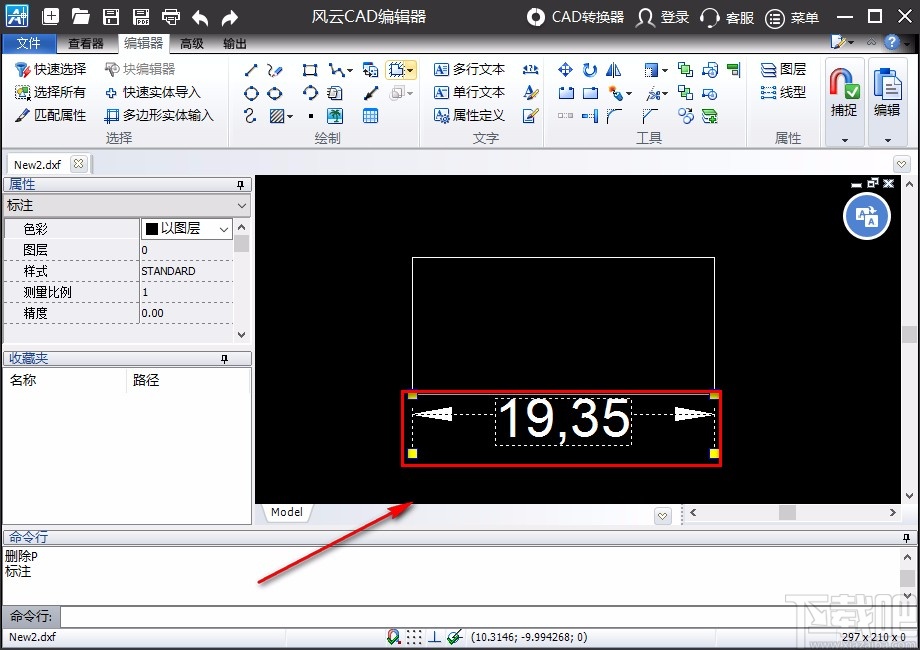
Task: Click the Quick Select (快速选择) tool
Action: point(50,69)
